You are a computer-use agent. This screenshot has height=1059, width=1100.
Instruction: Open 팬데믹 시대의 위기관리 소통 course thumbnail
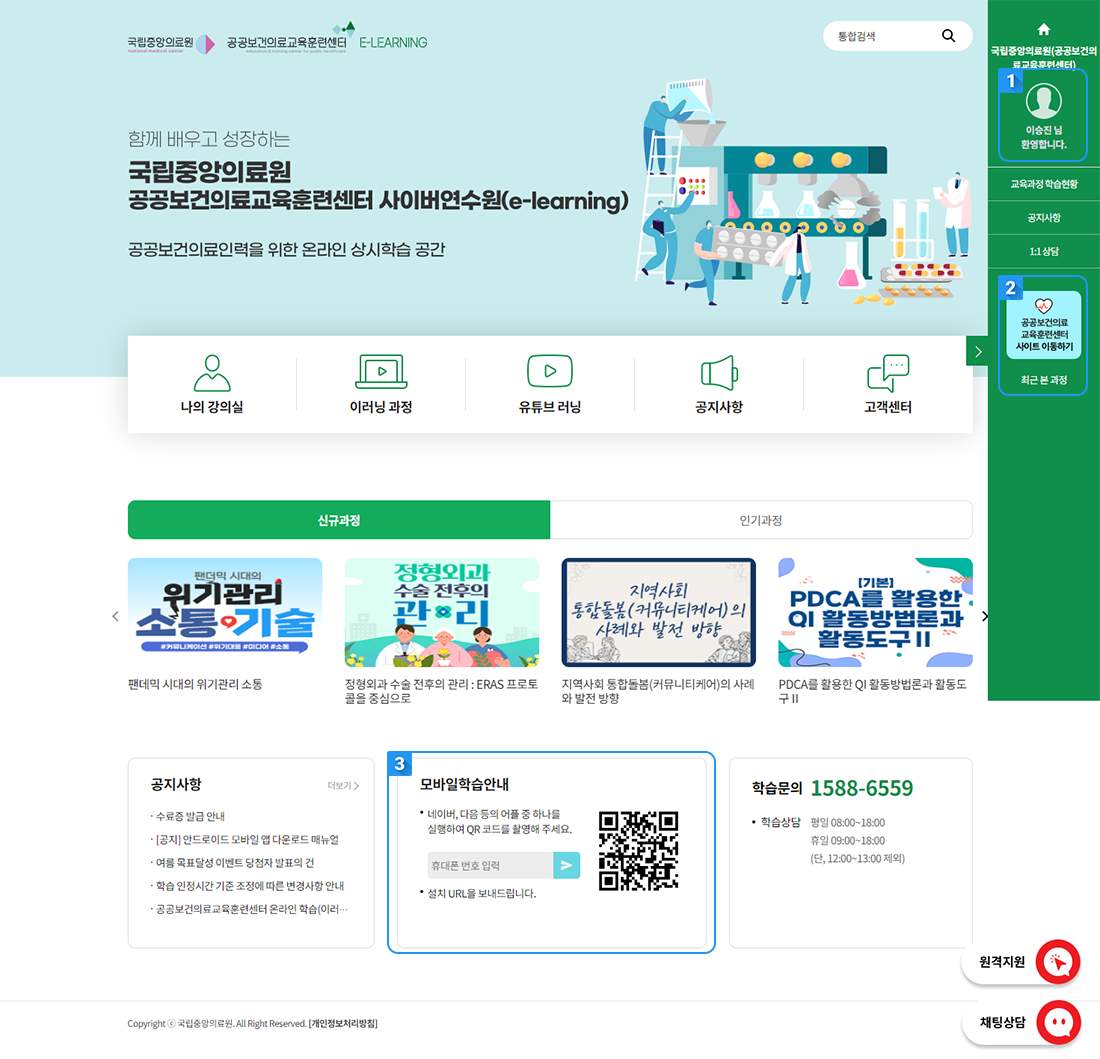(x=225, y=612)
